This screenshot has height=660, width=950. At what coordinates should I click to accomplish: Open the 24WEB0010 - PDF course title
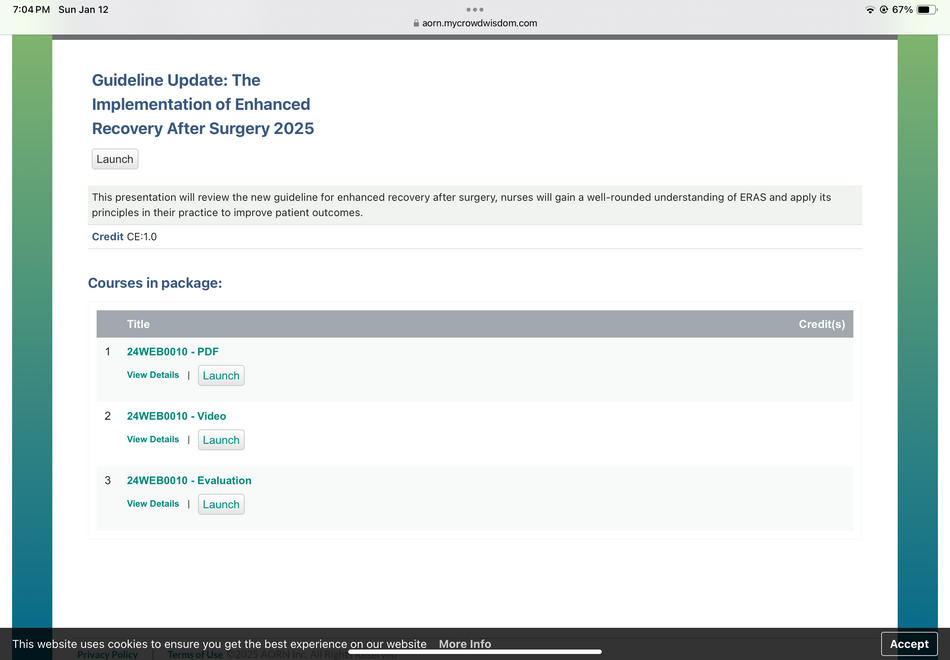[x=172, y=352]
